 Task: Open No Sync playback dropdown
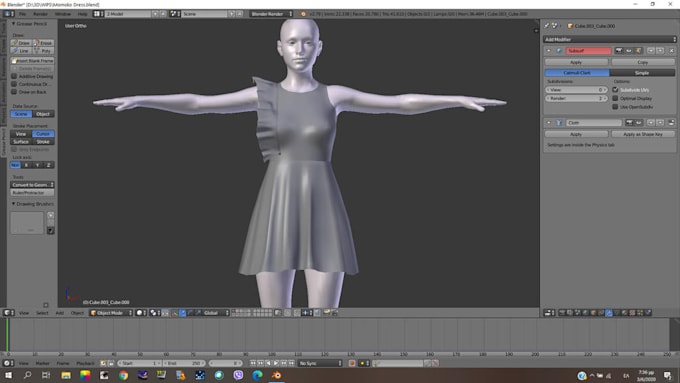pos(320,363)
